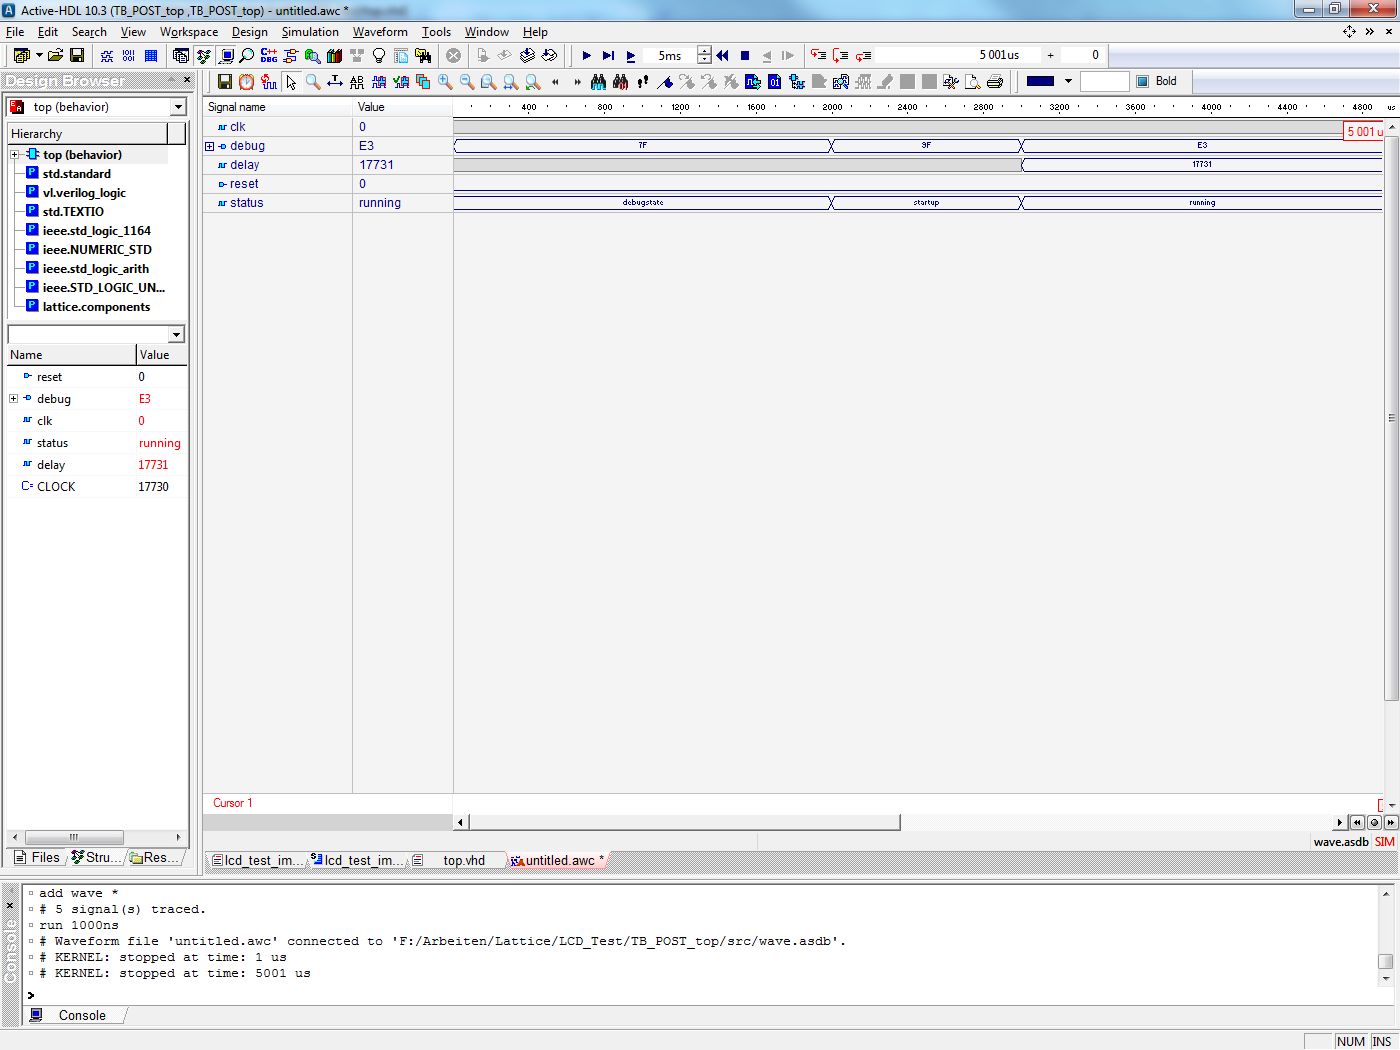Click the Hierarchy column header
Viewport: 1400px width, 1050px height.
coord(87,134)
